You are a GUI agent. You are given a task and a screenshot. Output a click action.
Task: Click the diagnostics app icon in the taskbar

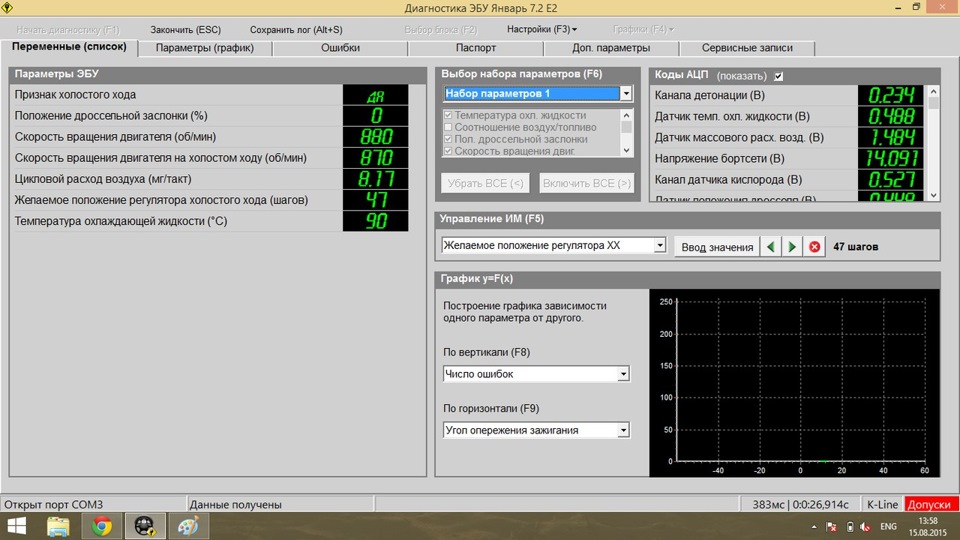pyautogui.click(x=144, y=526)
